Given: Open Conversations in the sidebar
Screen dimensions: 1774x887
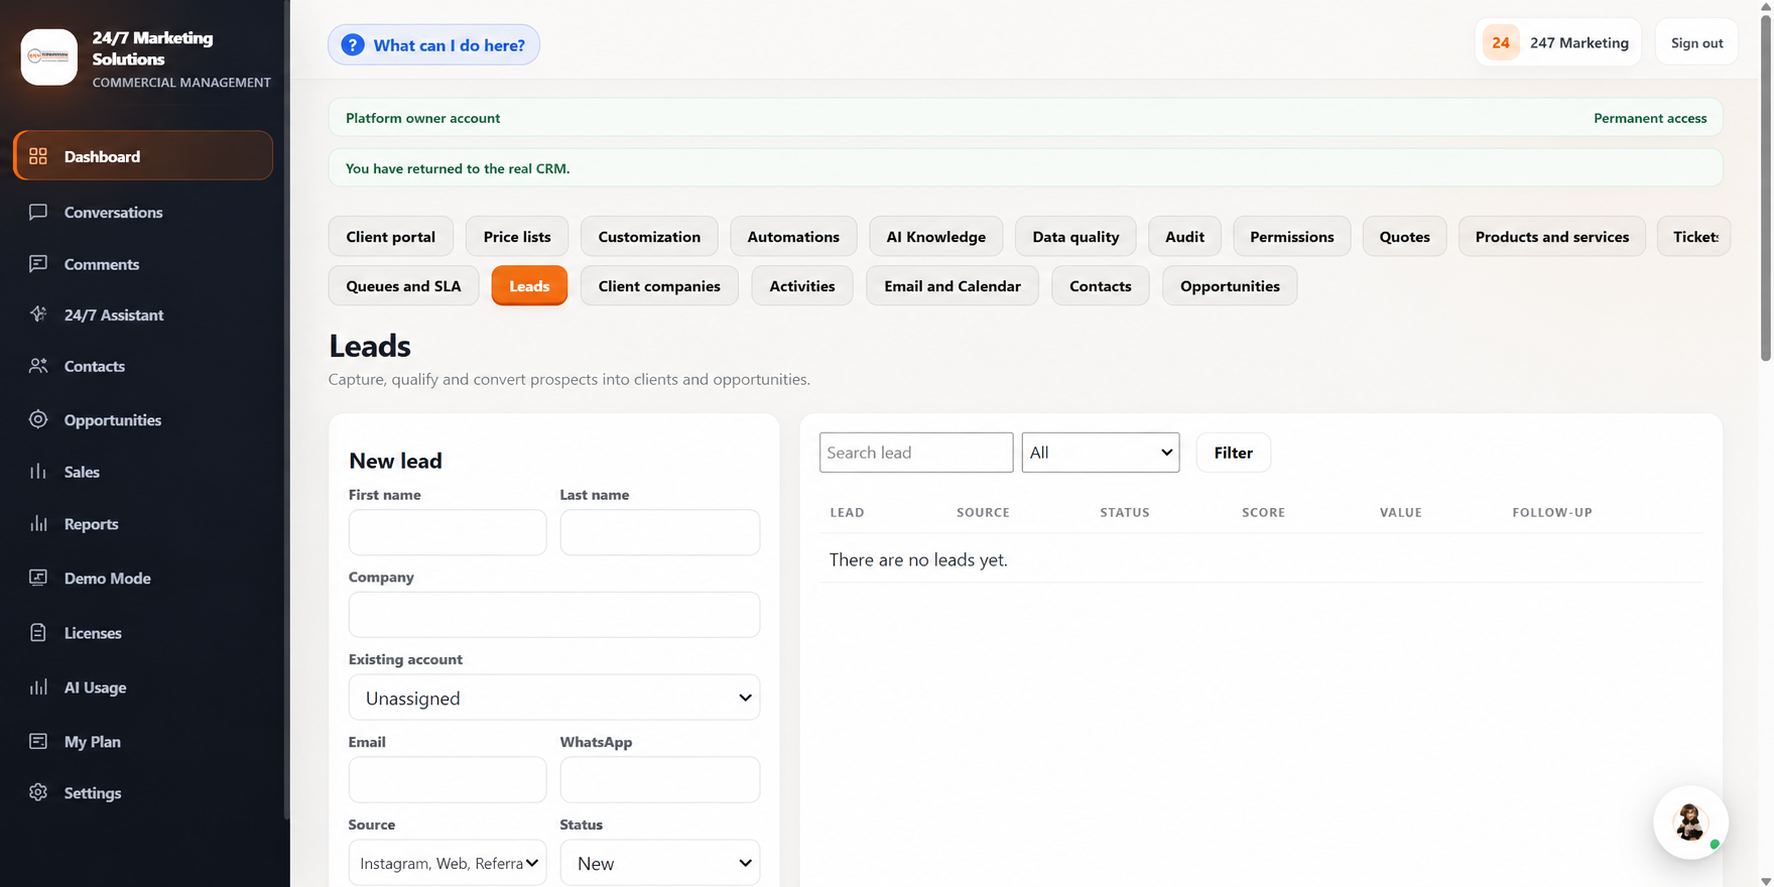Looking at the screenshot, I should pos(143,212).
